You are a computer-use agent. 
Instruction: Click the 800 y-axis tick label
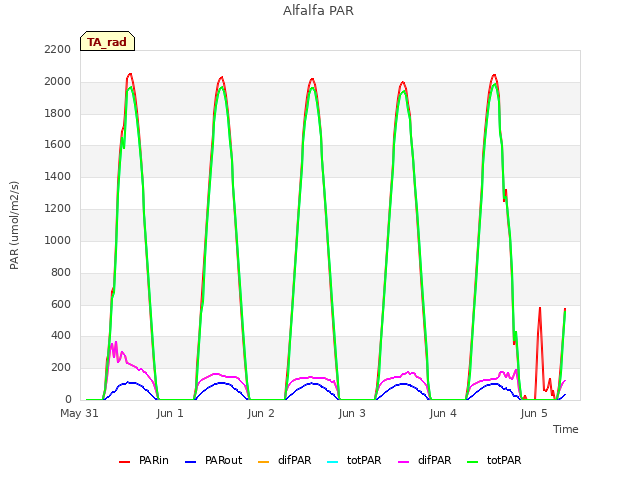(x=61, y=272)
